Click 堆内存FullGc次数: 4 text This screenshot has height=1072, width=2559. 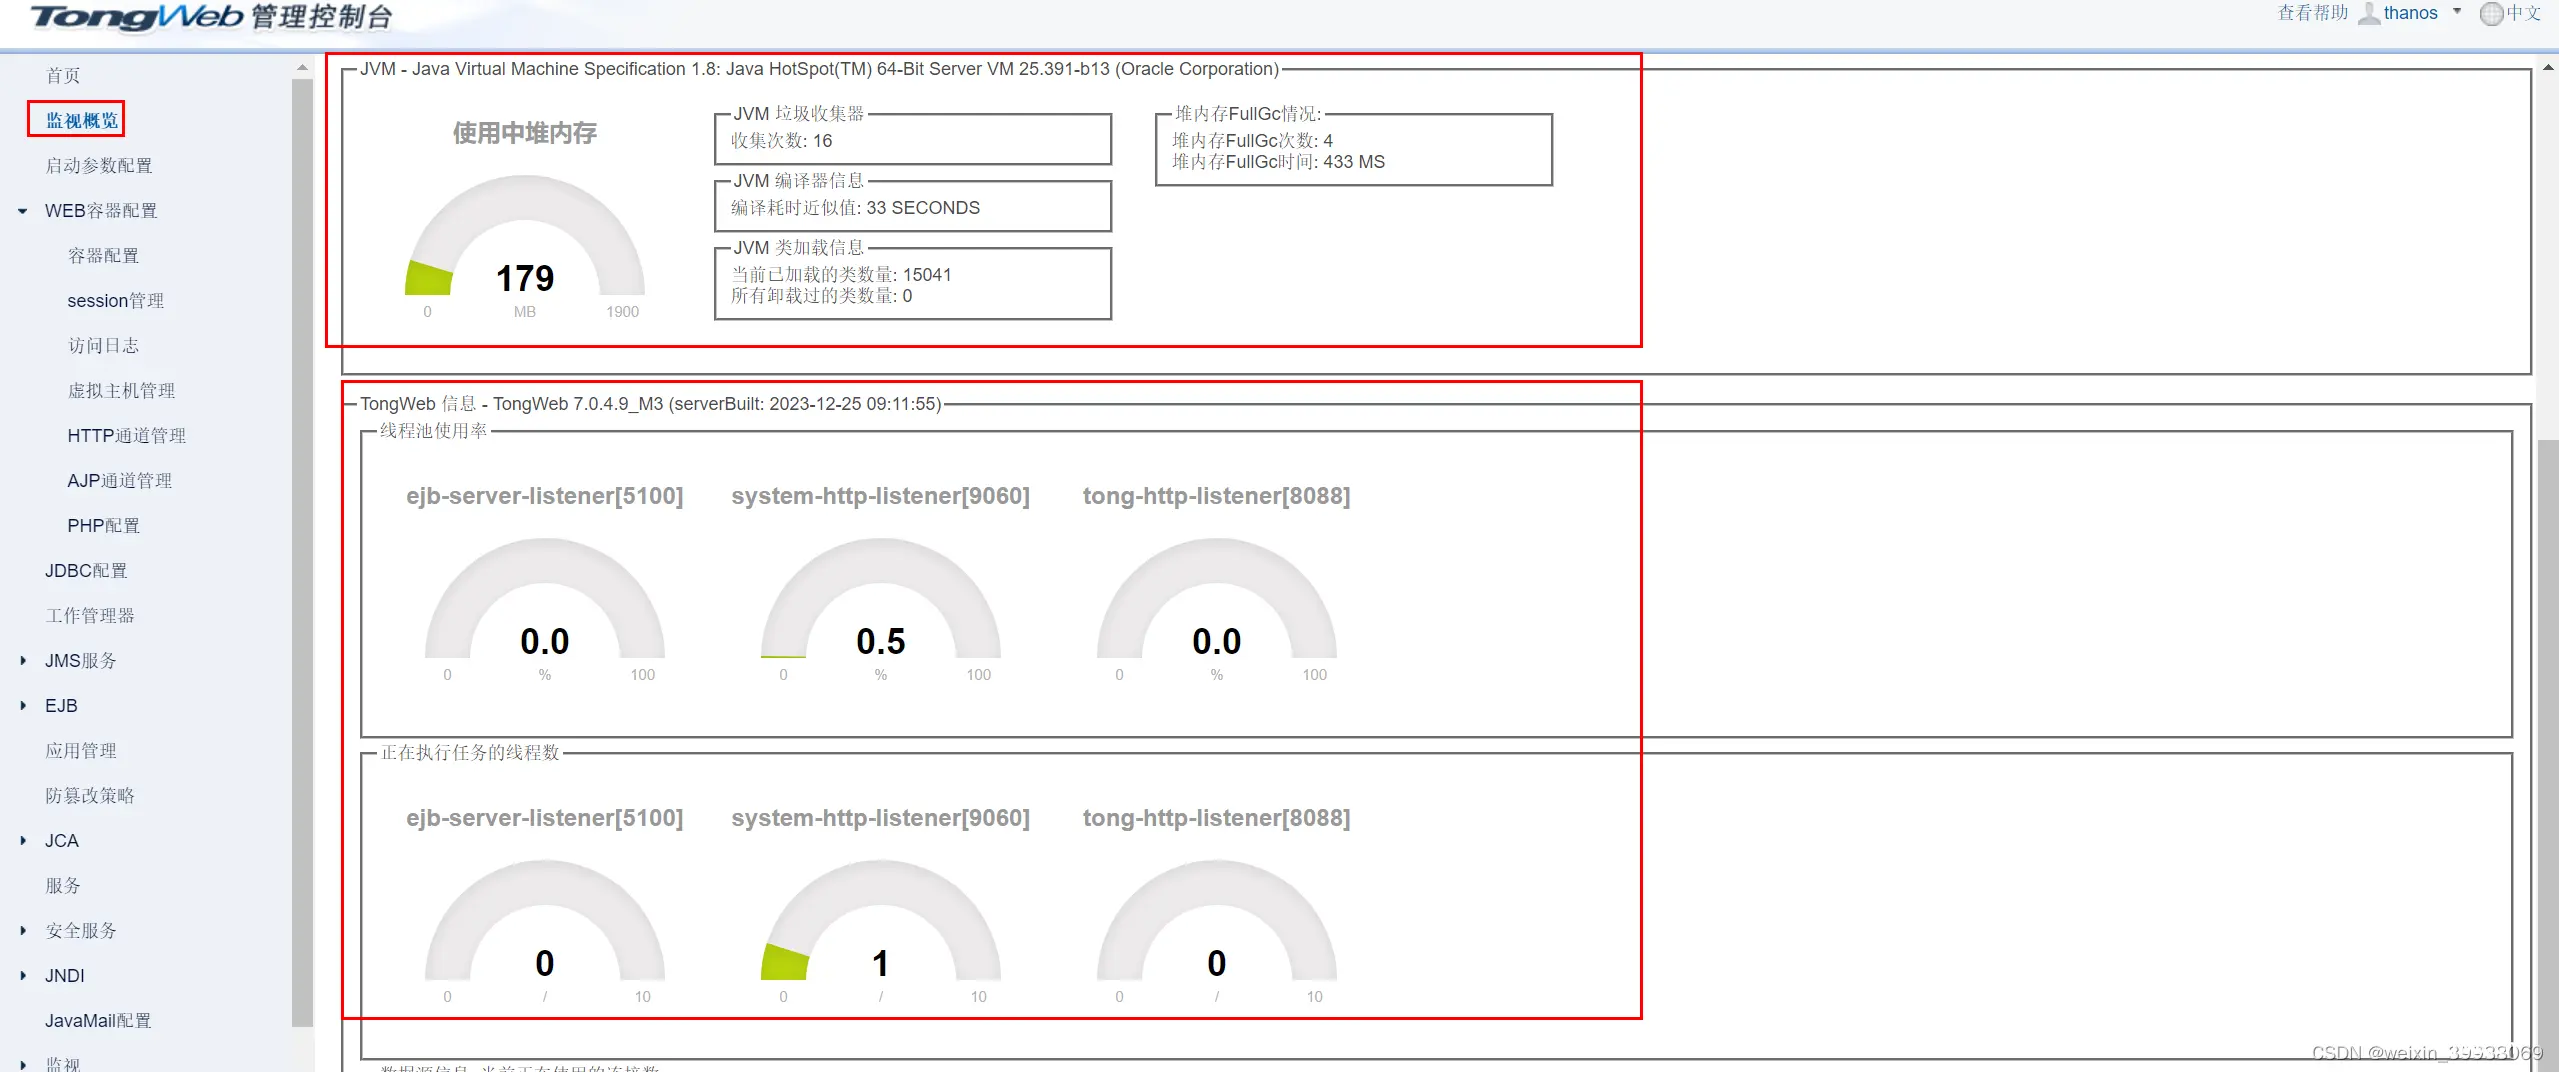1252,141
